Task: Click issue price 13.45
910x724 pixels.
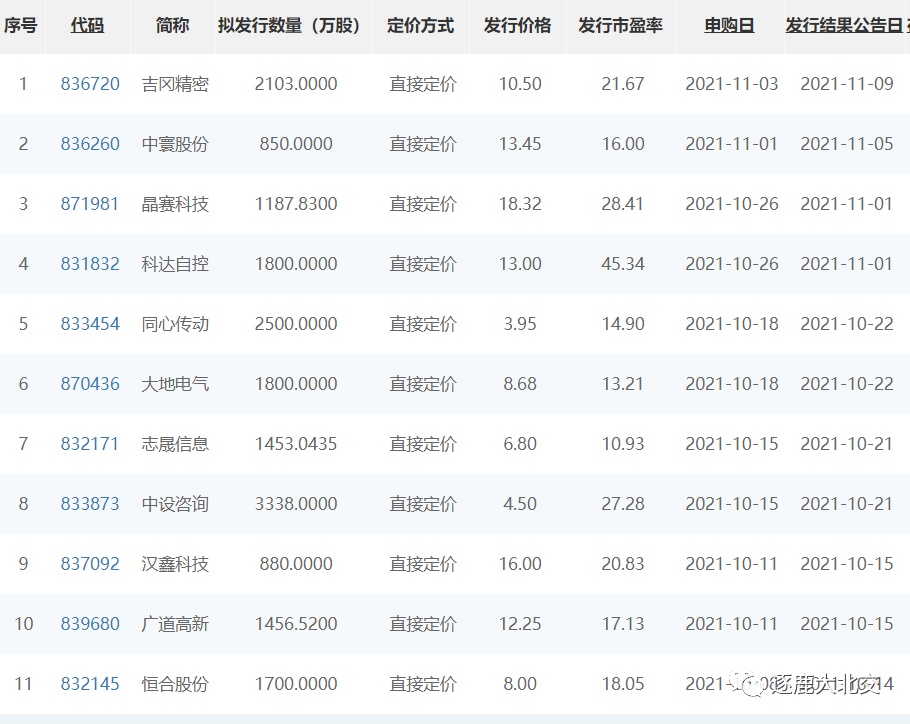Action: 520,144
